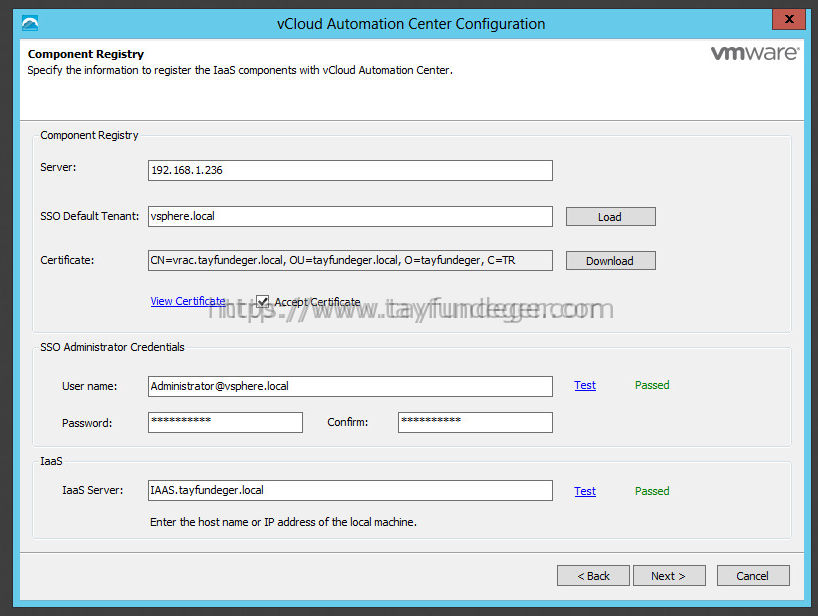Click the SSO Administrator Credentials group label
The height and width of the screenshot is (616, 818).
click(112, 347)
